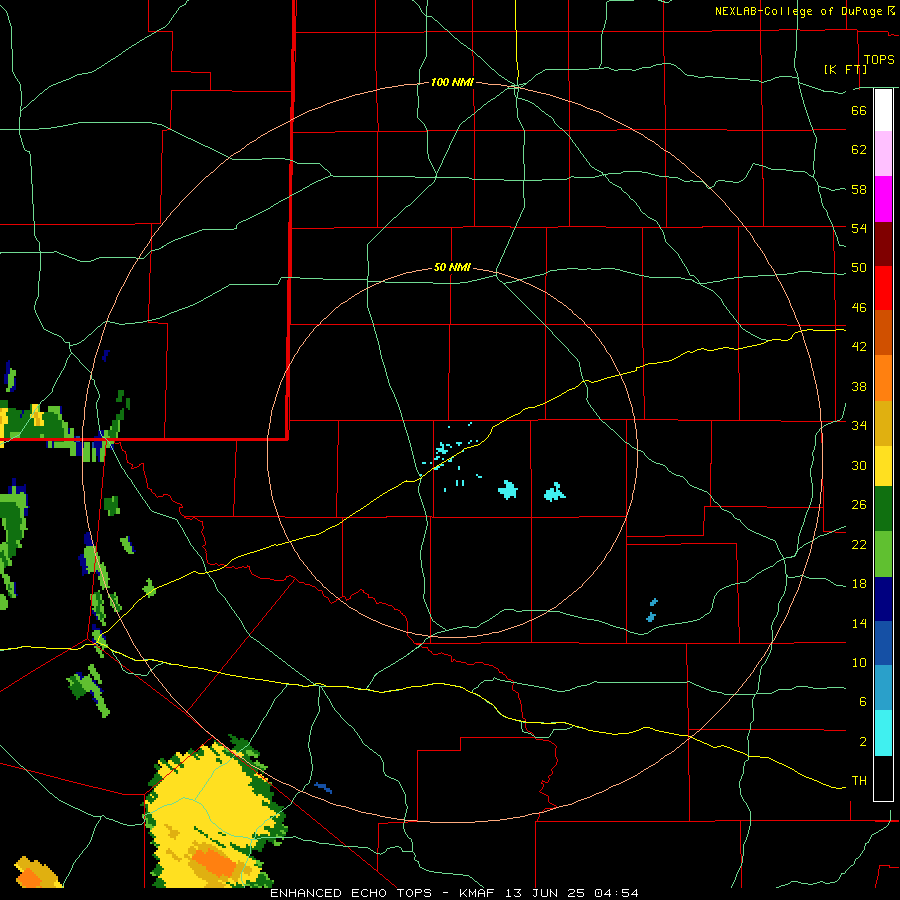Click the [K FT] units label
900x900 pixels.
pos(845,69)
